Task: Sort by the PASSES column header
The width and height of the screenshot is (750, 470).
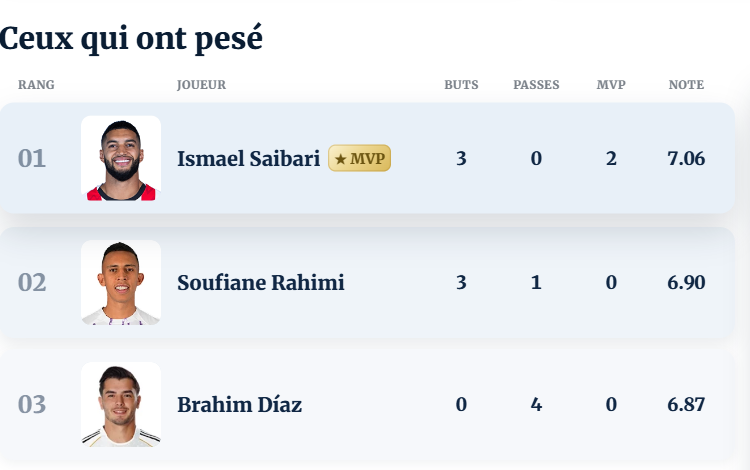Action: [536, 85]
